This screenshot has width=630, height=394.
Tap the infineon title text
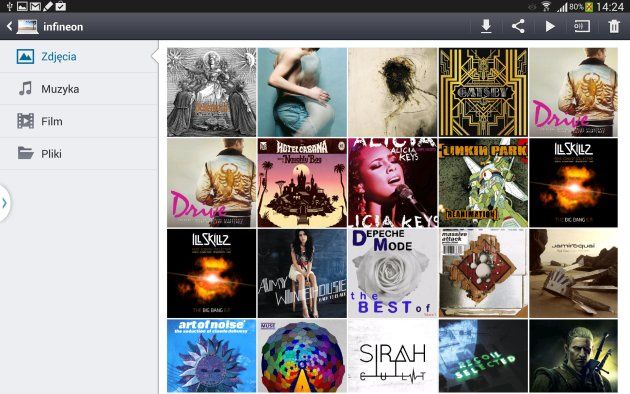click(x=63, y=27)
